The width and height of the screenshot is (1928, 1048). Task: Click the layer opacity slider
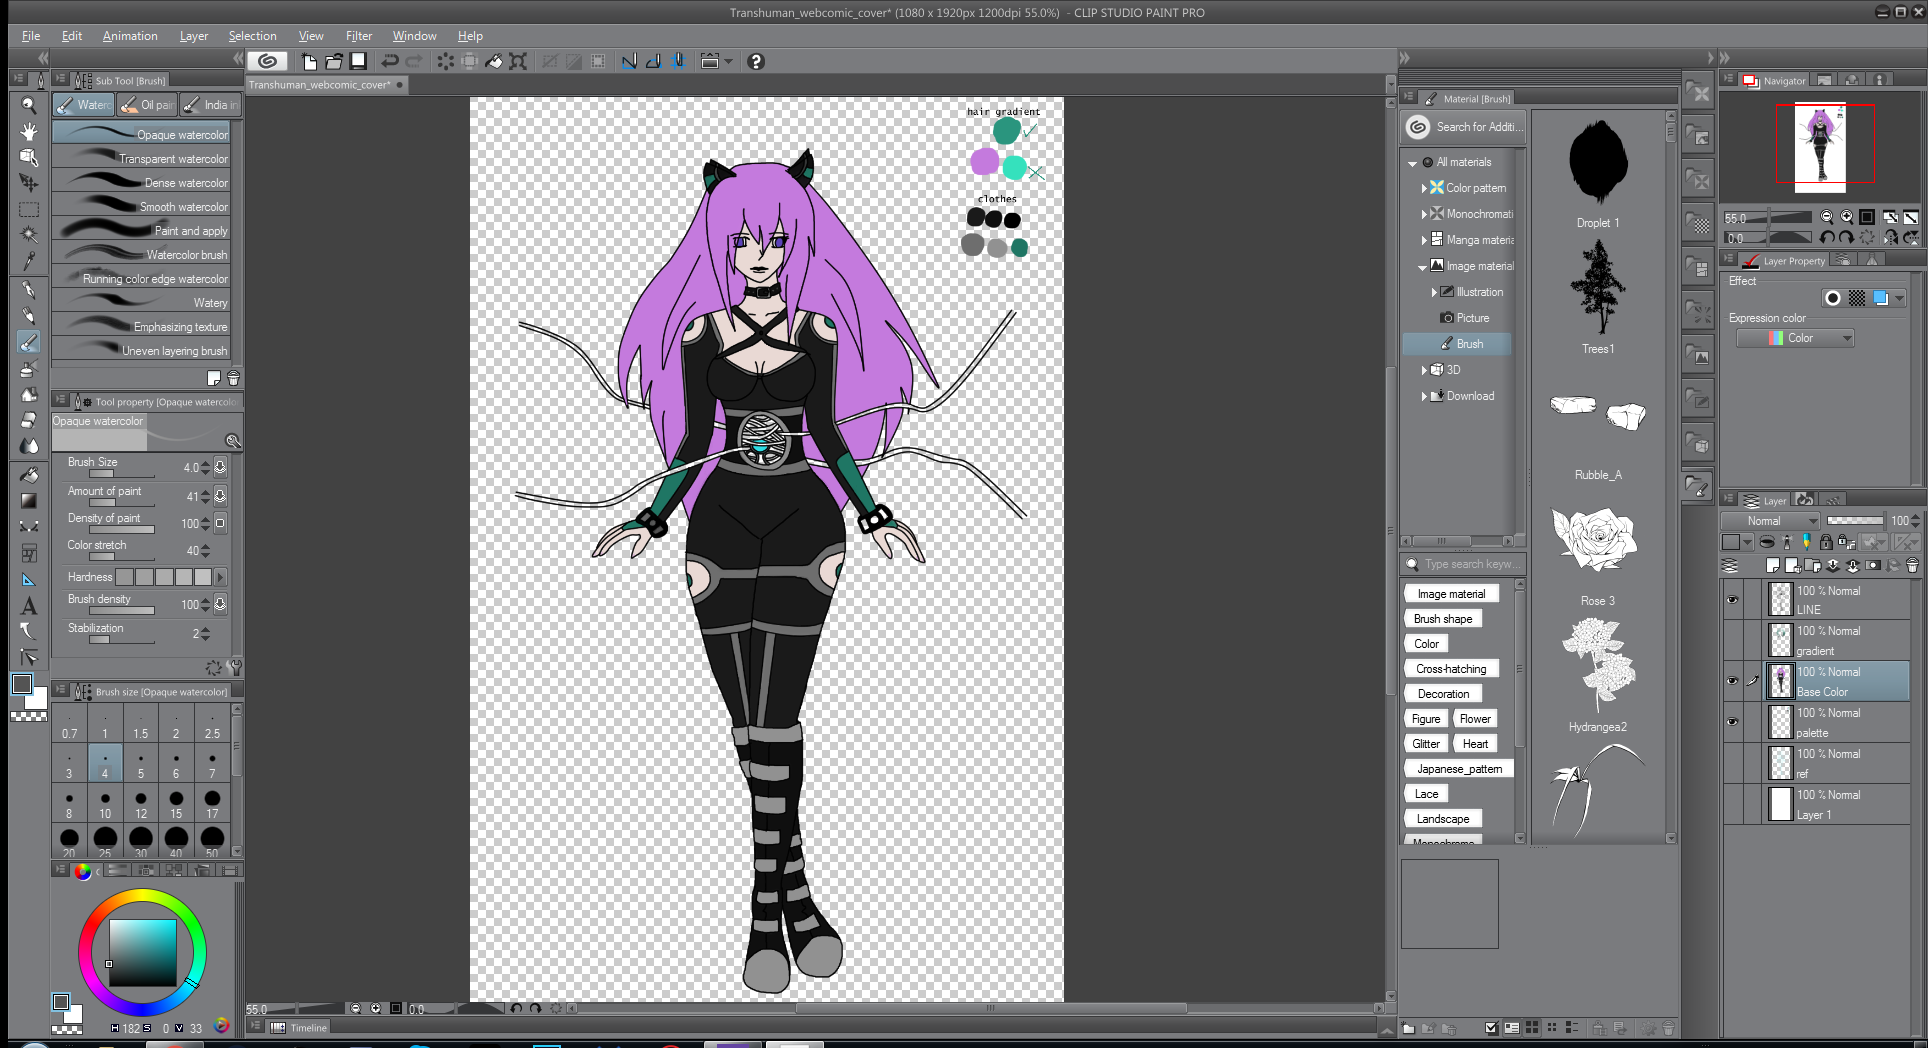[1855, 521]
